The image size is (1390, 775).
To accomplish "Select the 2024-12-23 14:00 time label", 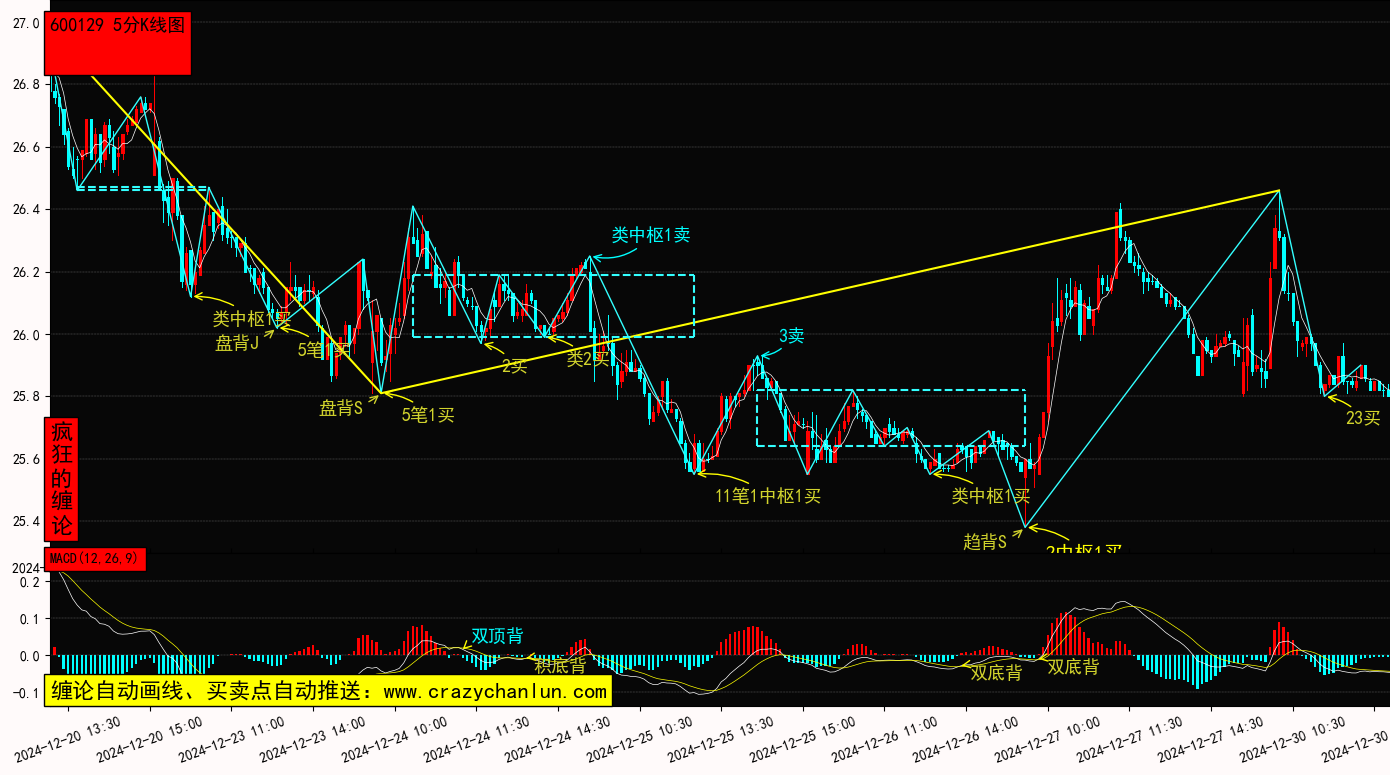I will (313, 739).
